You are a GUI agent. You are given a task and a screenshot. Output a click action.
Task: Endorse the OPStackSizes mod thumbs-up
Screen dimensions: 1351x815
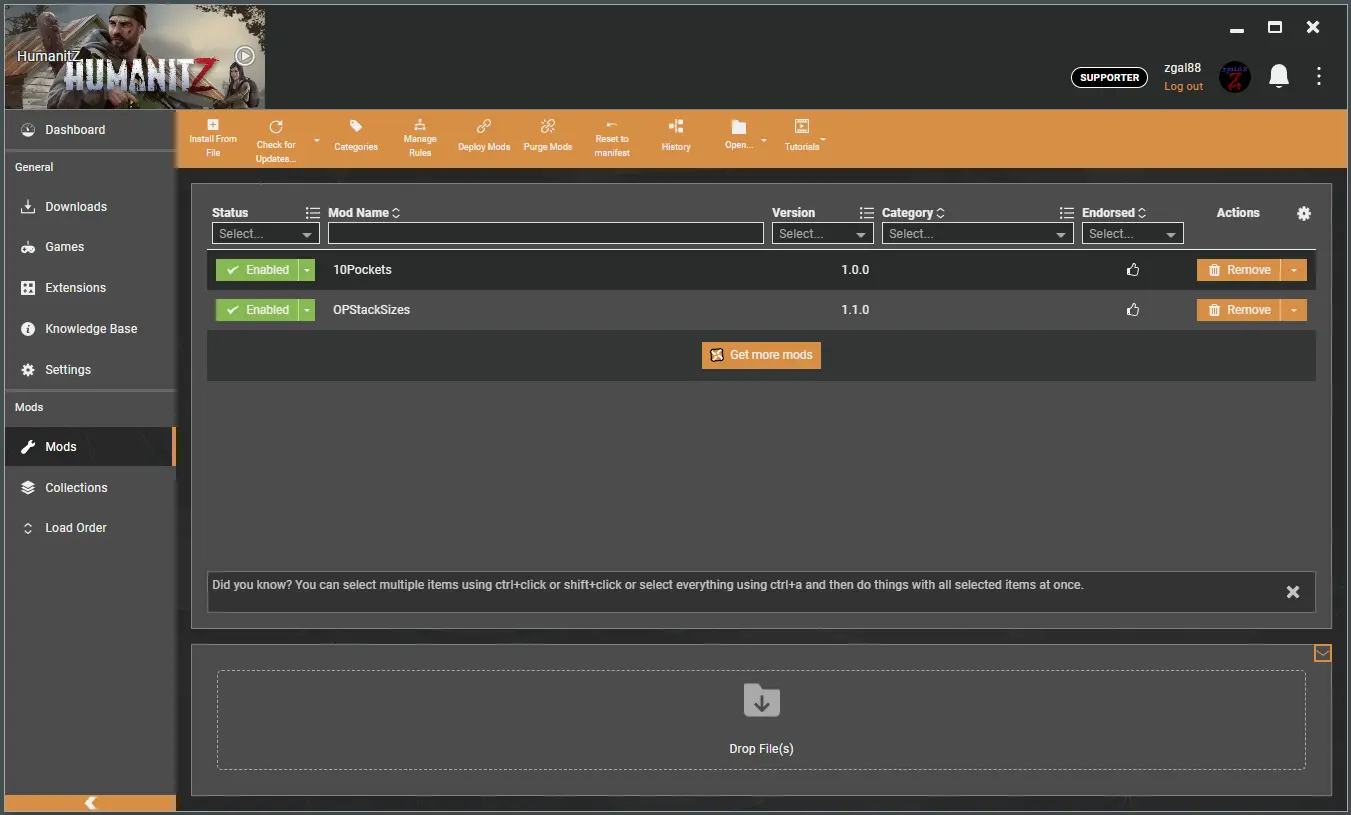(1133, 310)
